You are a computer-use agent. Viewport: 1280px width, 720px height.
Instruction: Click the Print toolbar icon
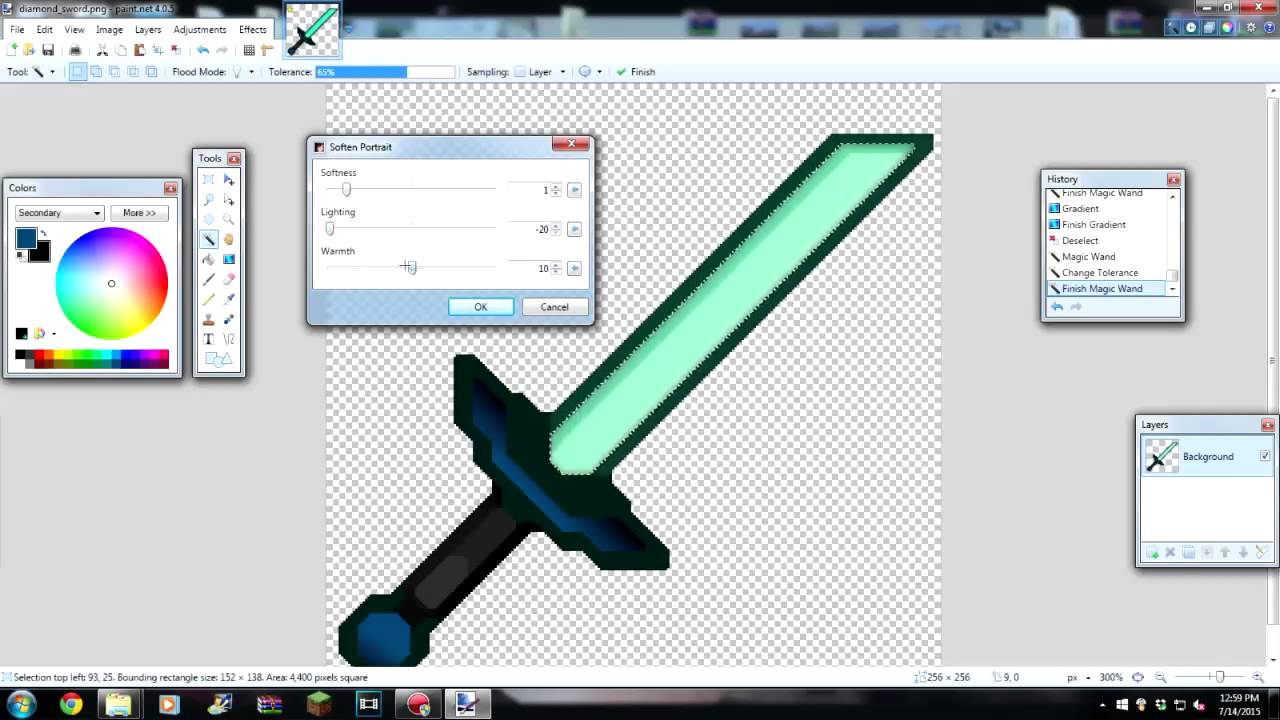coord(75,50)
